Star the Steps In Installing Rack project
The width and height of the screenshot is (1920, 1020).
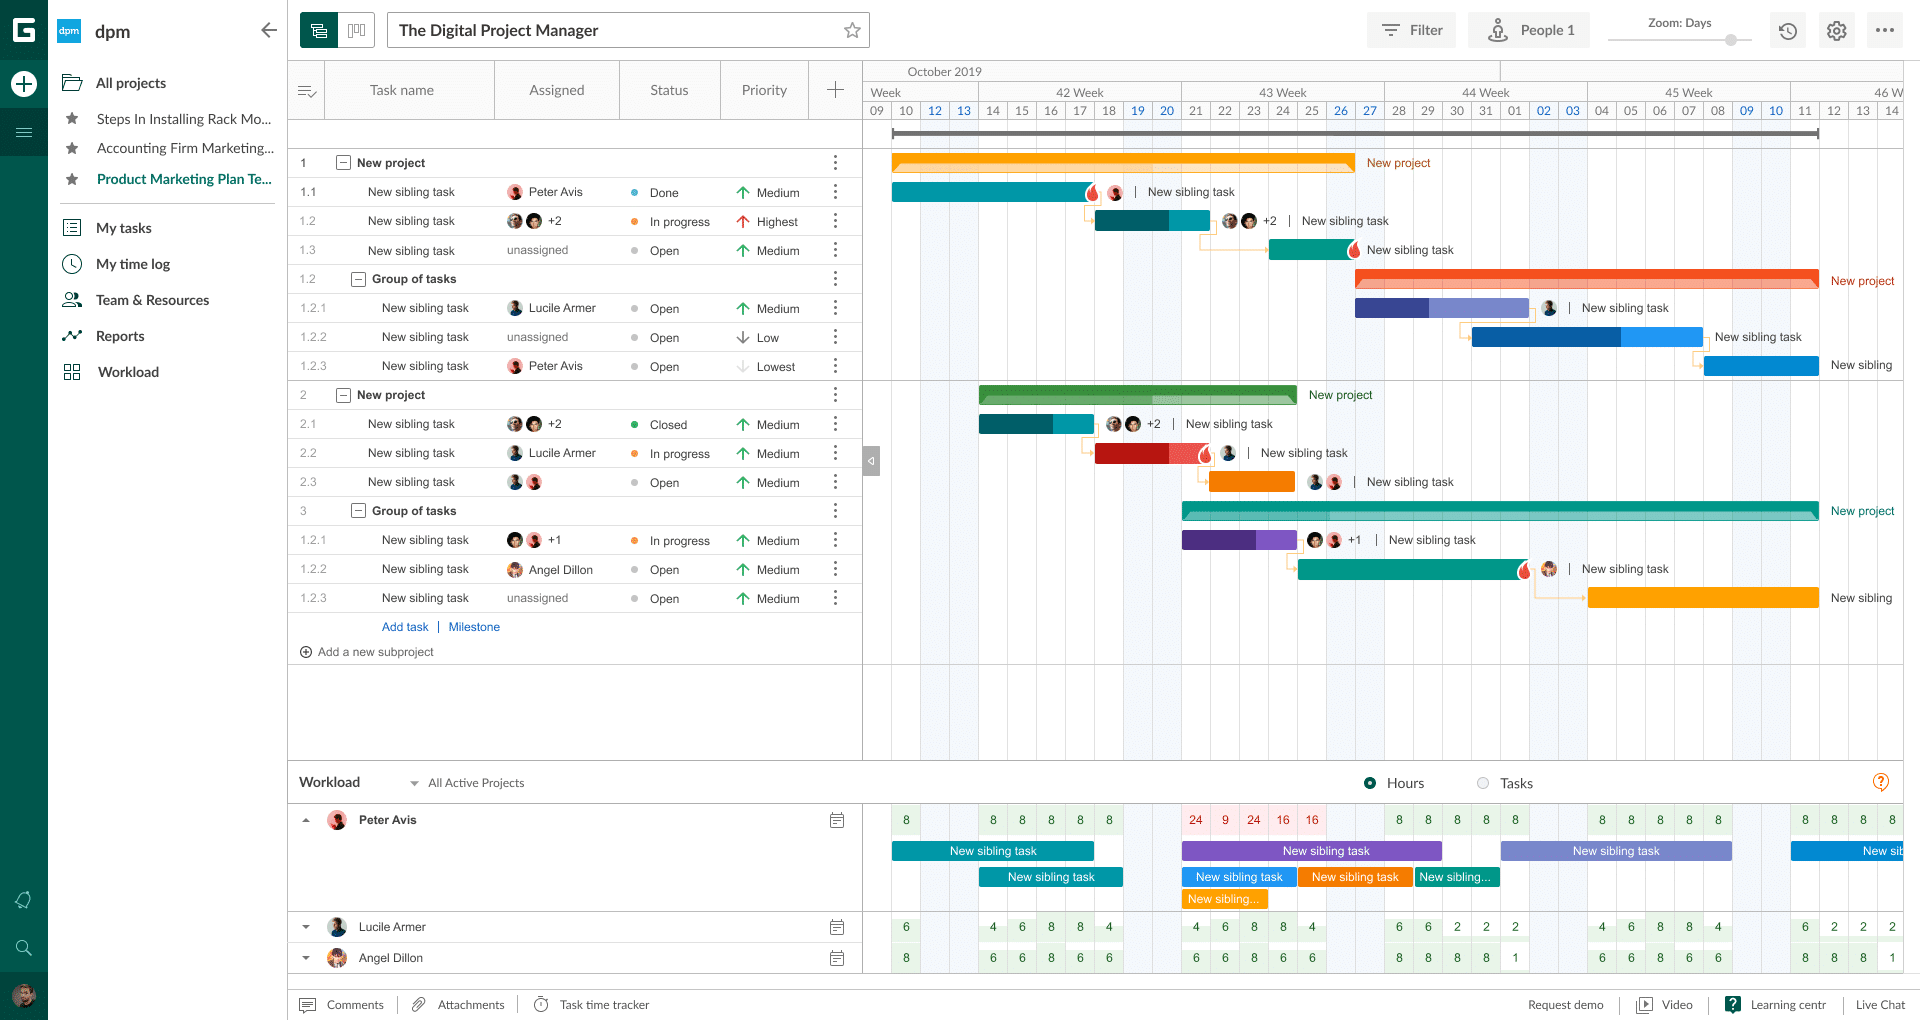click(71, 119)
